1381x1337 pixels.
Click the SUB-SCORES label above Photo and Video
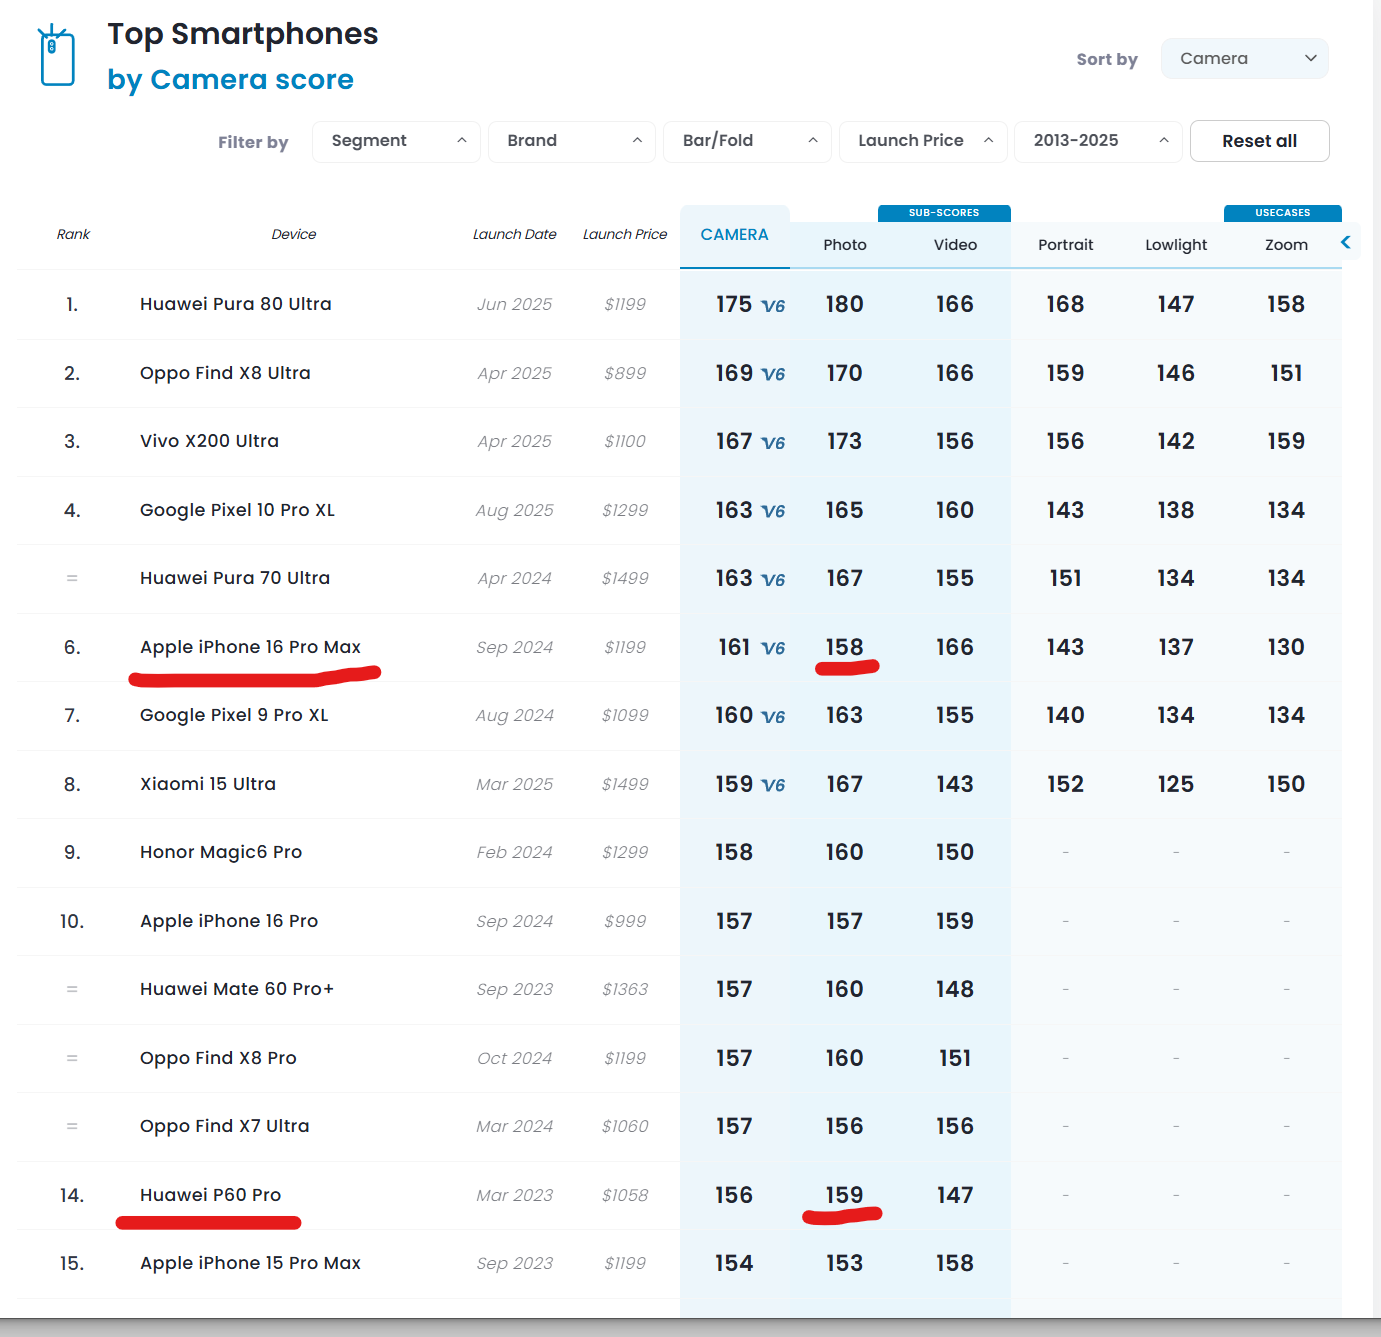click(944, 213)
